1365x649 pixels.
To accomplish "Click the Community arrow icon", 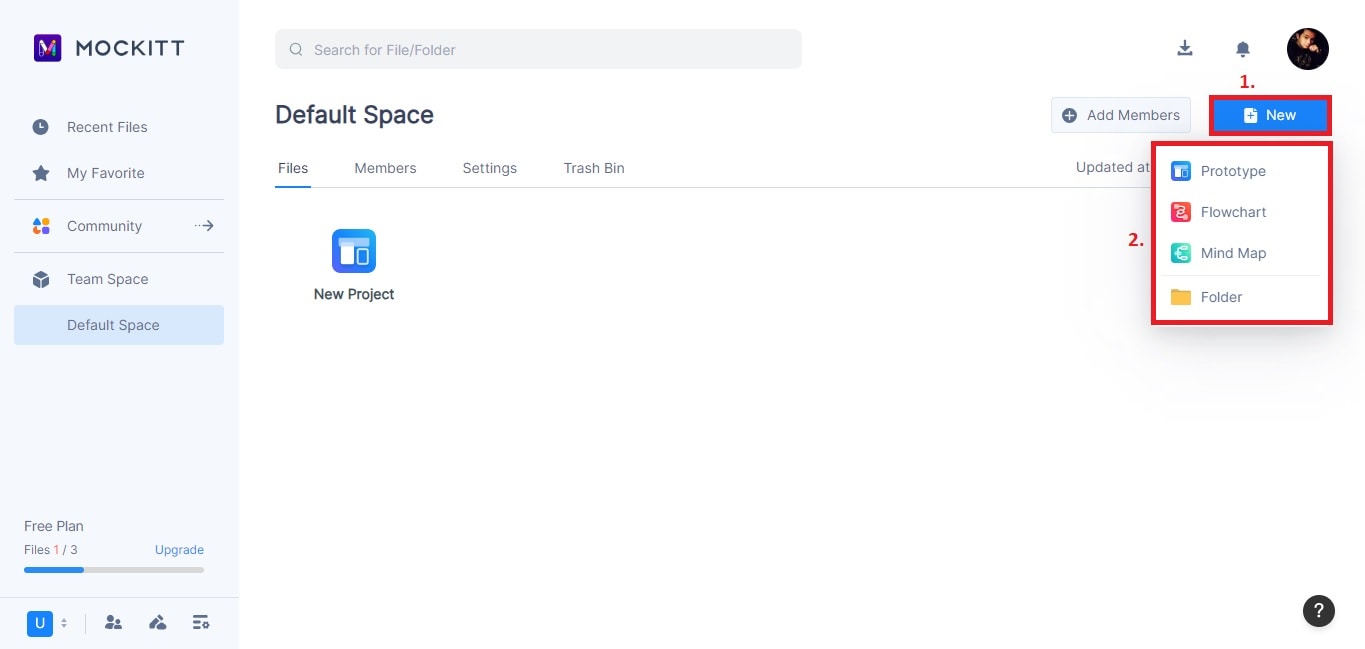I will (204, 226).
